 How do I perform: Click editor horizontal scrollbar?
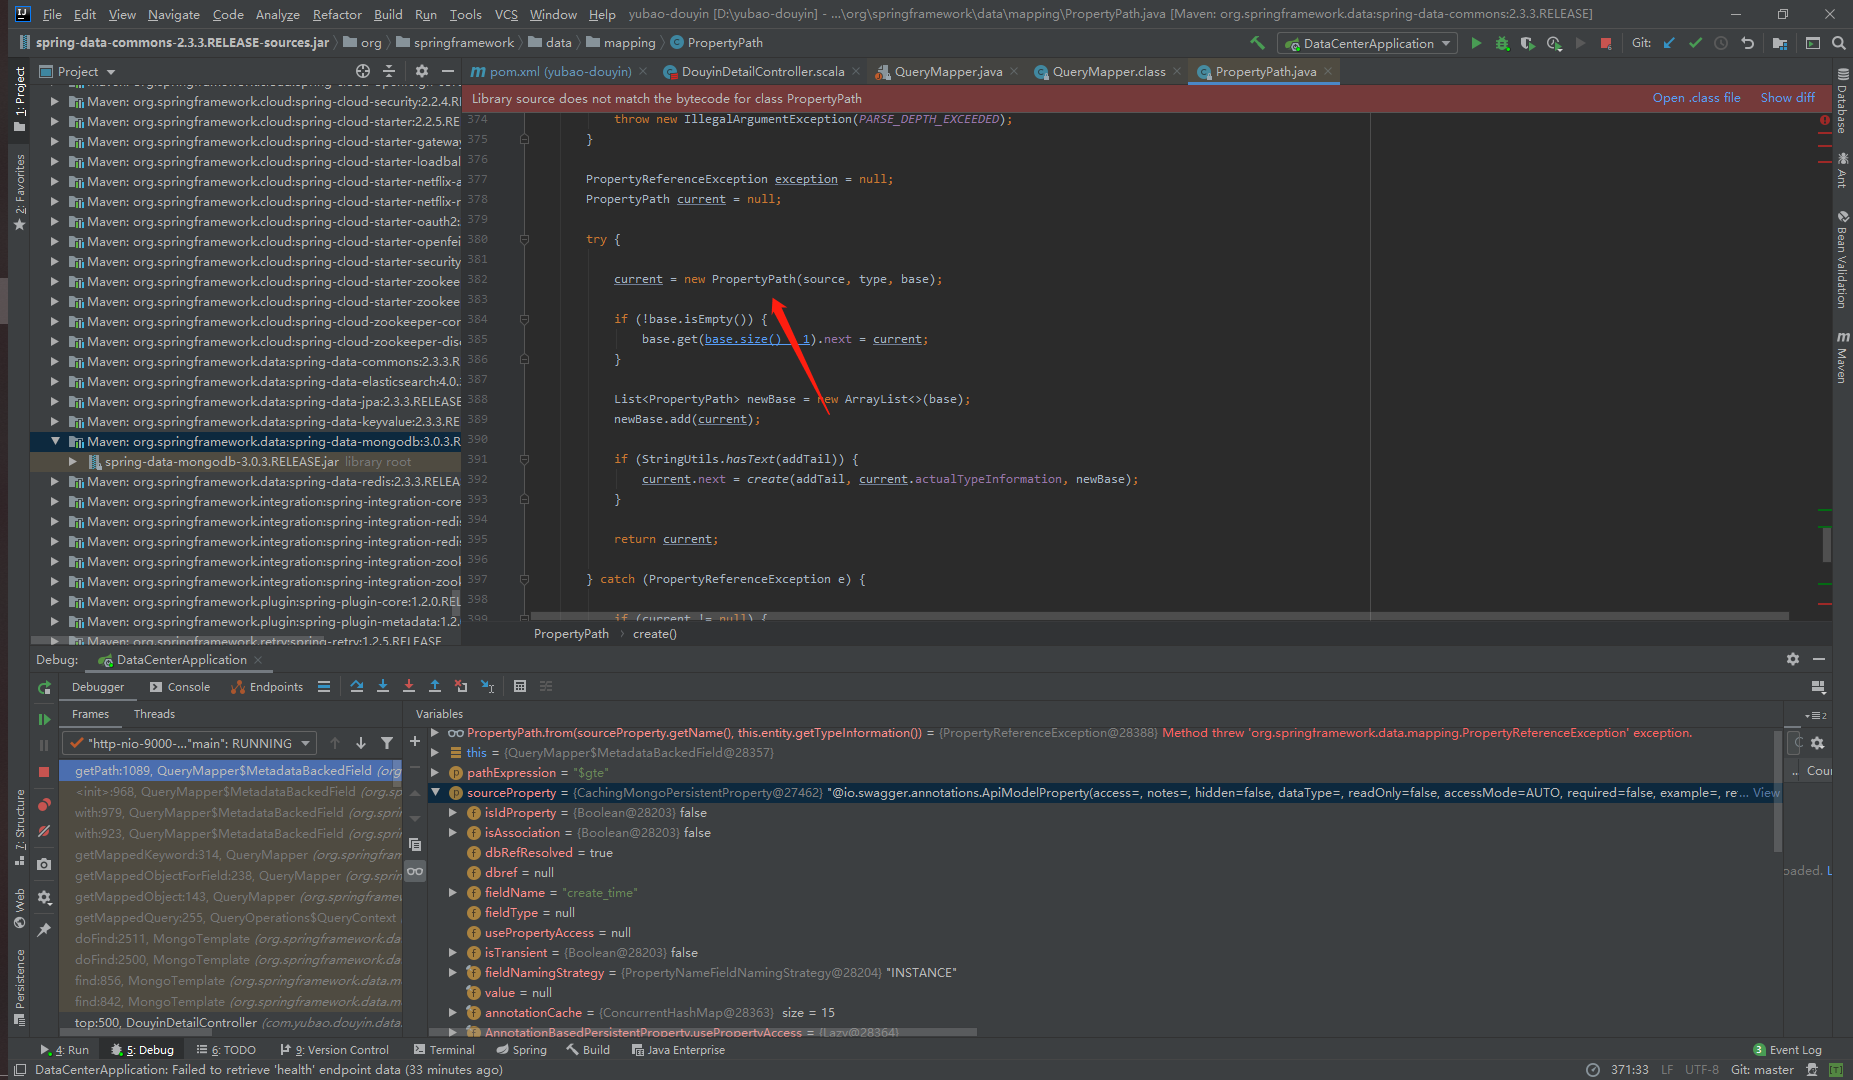pyautogui.click(x=1159, y=616)
